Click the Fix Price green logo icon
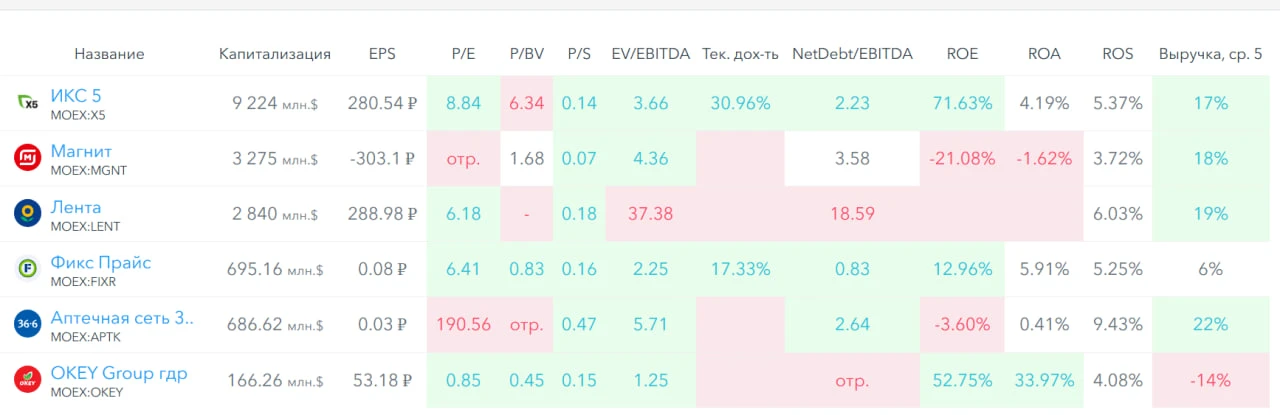Viewport: 1280px width, 415px height. 27,269
